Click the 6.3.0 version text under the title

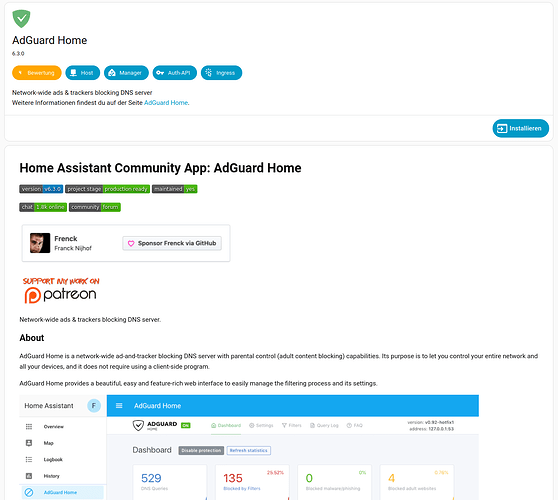18,54
